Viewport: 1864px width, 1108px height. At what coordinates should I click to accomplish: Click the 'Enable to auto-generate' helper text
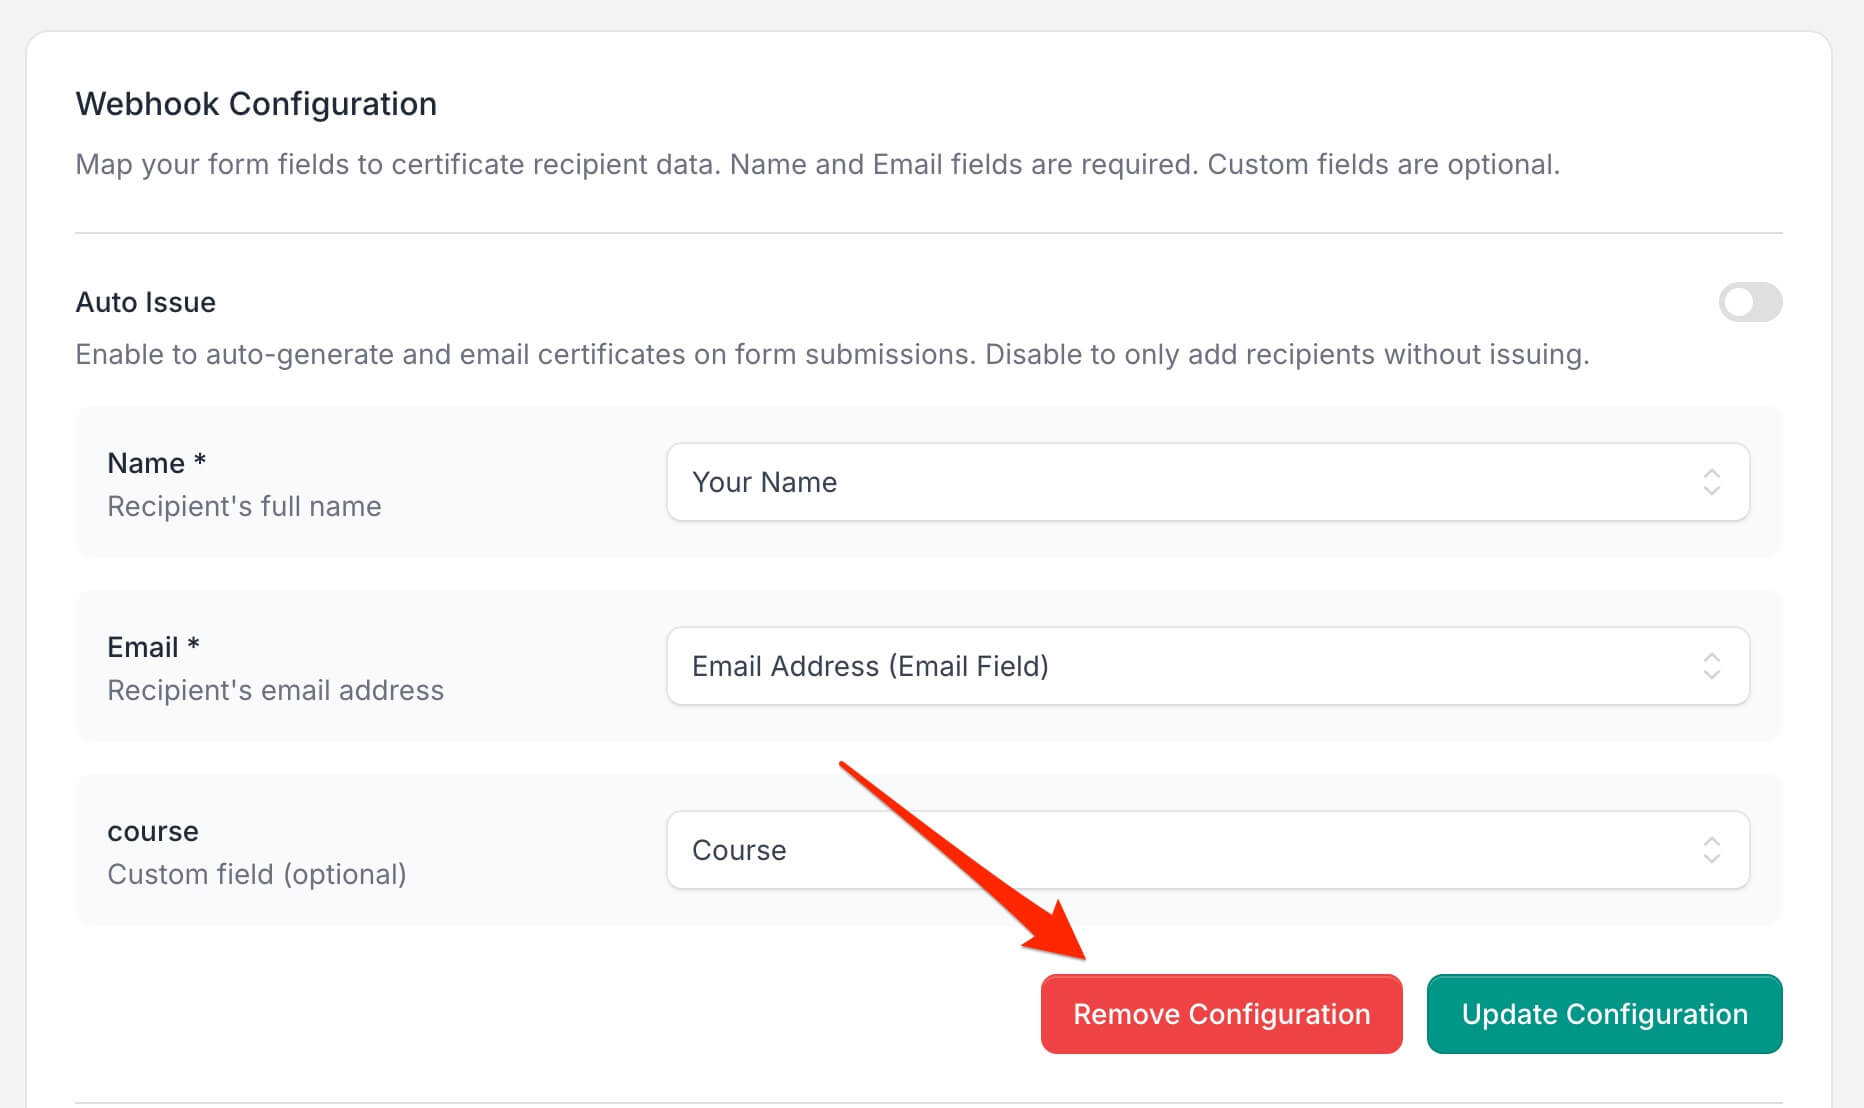point(832,354)
